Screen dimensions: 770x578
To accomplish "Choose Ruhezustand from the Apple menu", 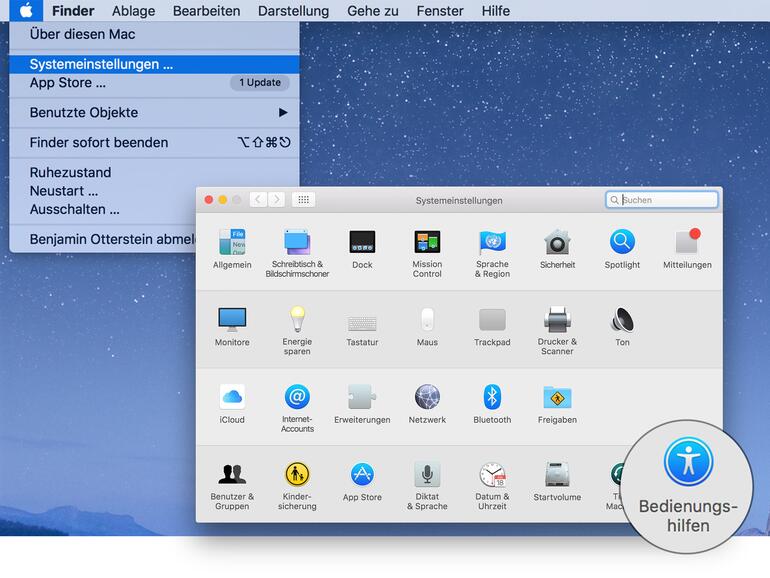I will 70,172.
